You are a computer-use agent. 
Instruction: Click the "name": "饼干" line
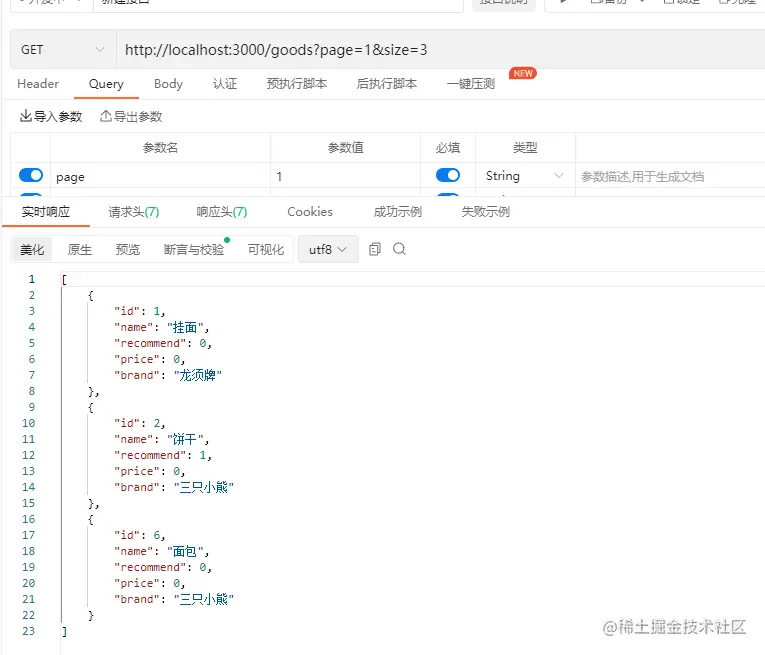[161, 439]
